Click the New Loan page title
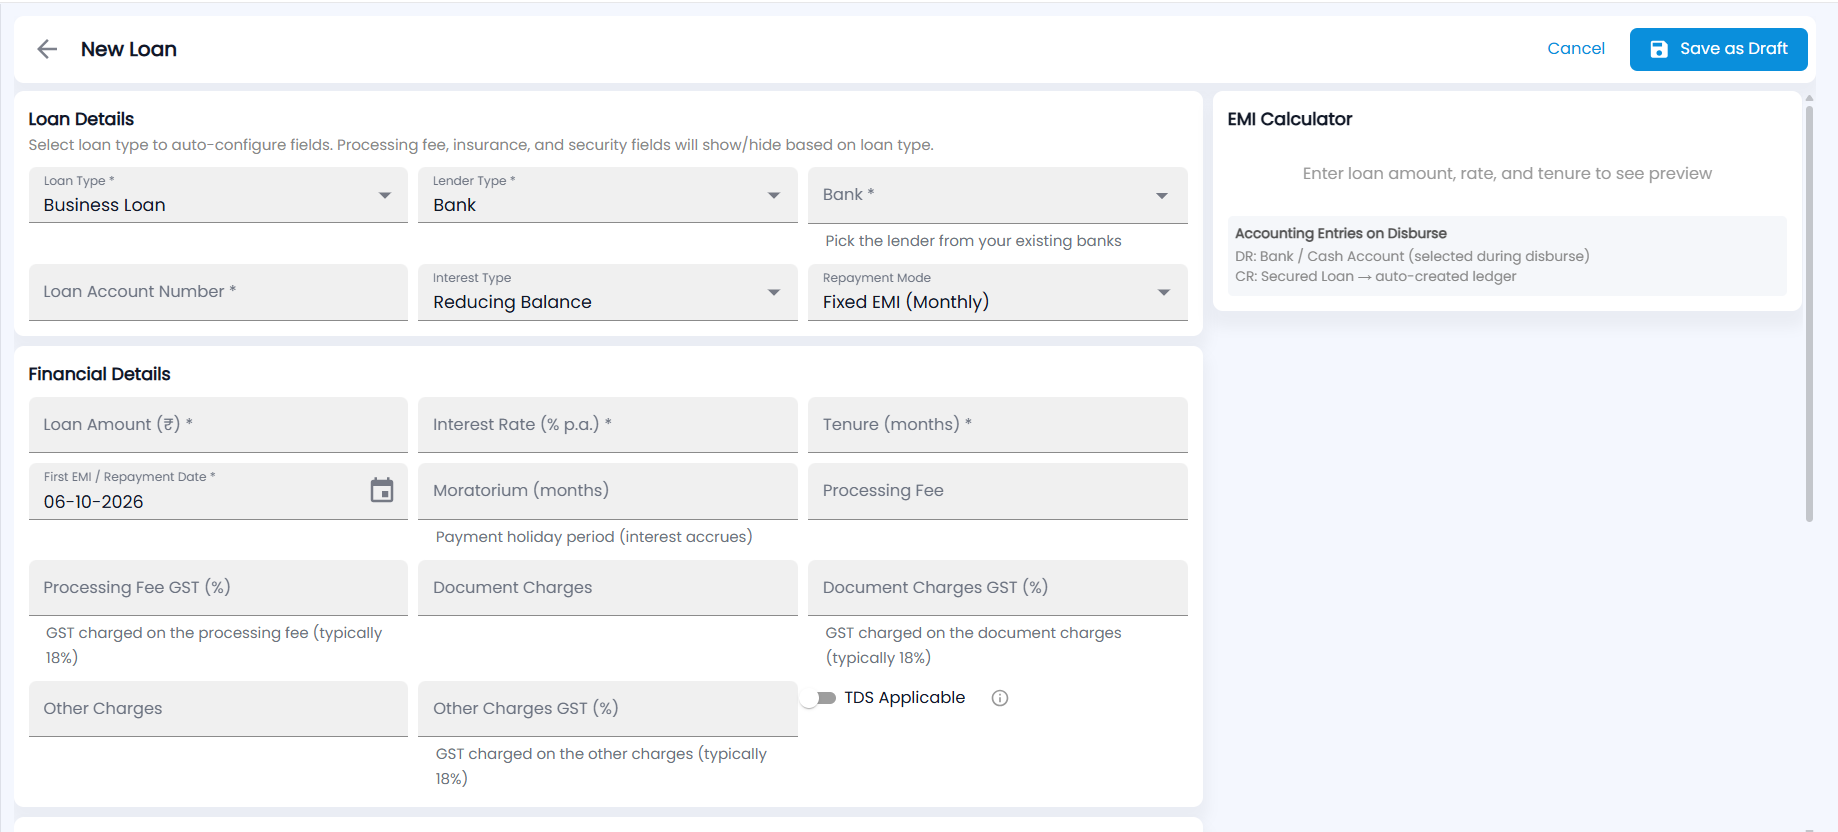Viewport: 1838px width, 832px height. (129, 49)
